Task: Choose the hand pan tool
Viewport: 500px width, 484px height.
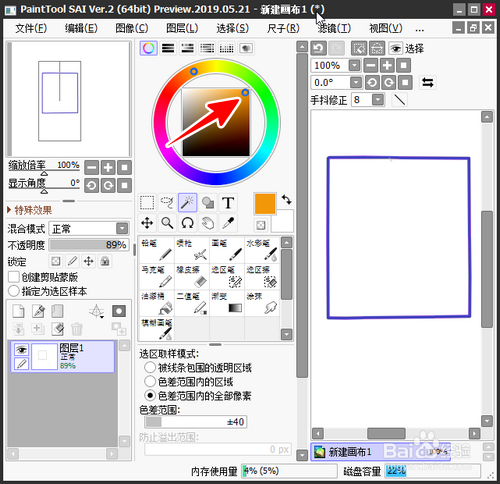Action: [x=208, y=223]
